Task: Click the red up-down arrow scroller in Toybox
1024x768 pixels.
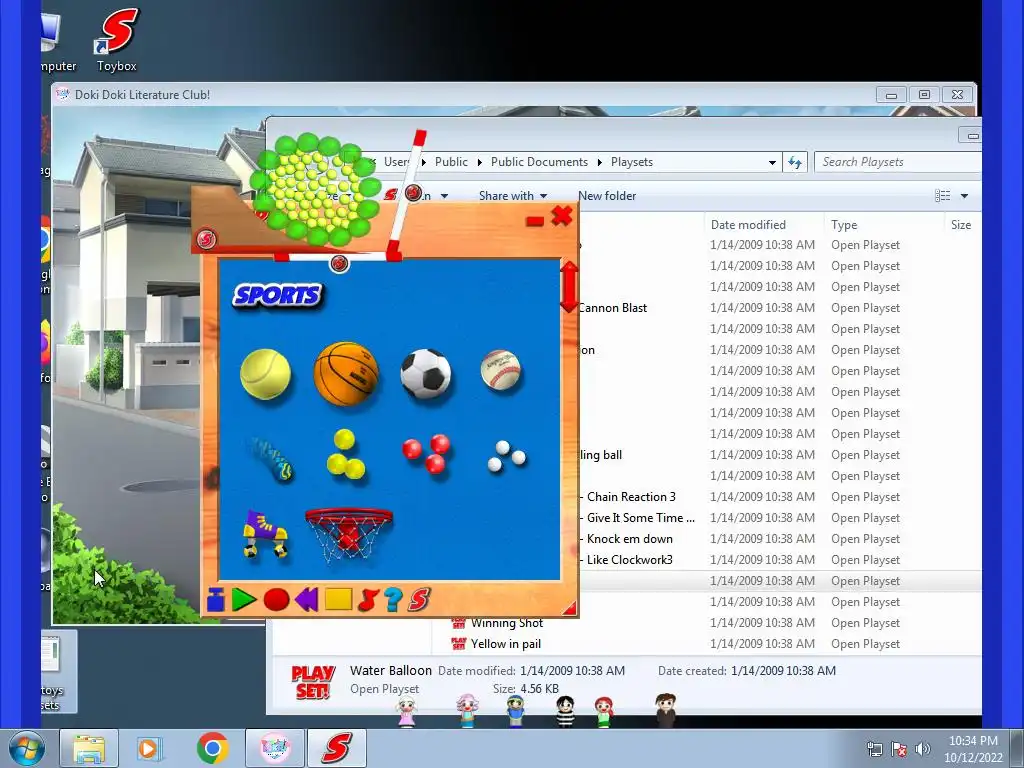Action: (569, 287)
